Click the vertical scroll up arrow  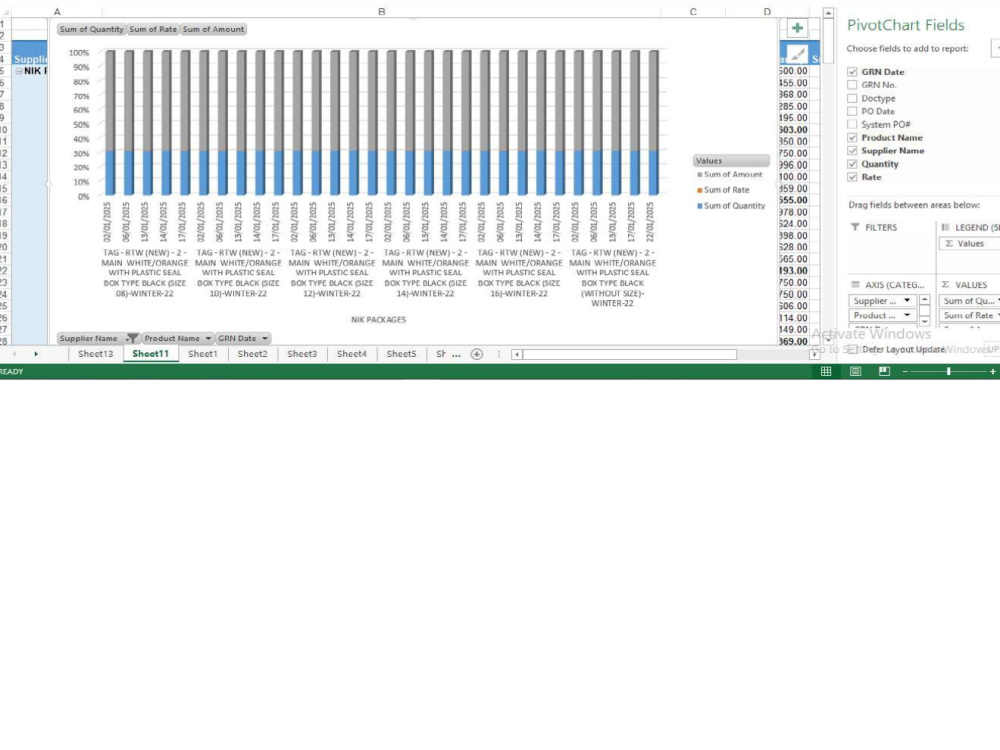[828, 13]
